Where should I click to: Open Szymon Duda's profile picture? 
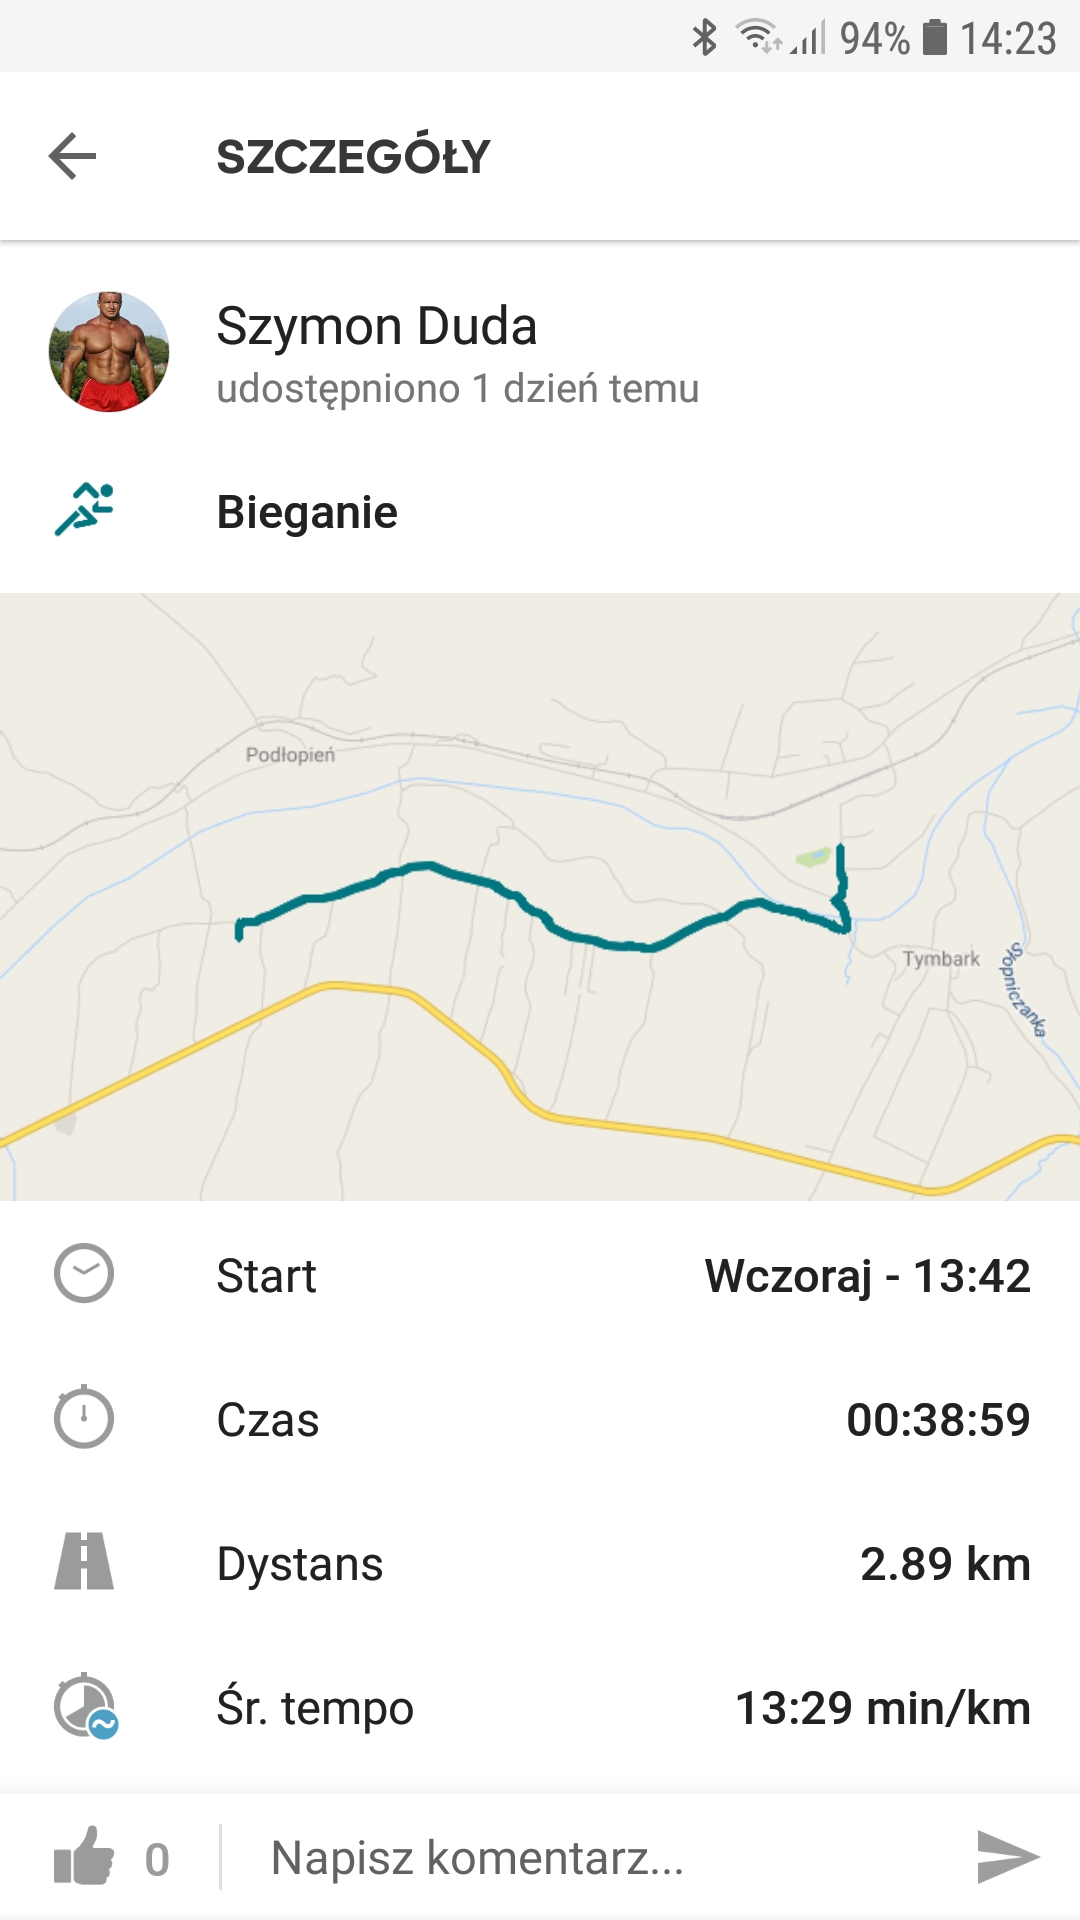(109, 352)
